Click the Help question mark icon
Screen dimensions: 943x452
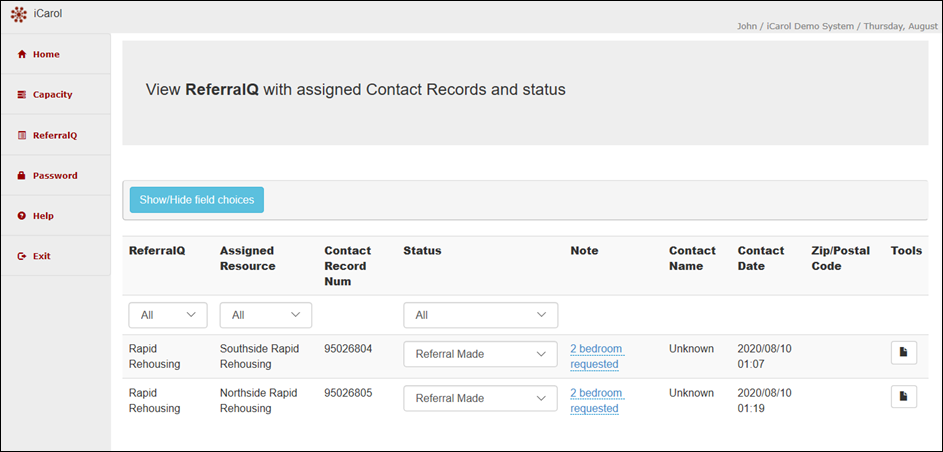(22, 216)
